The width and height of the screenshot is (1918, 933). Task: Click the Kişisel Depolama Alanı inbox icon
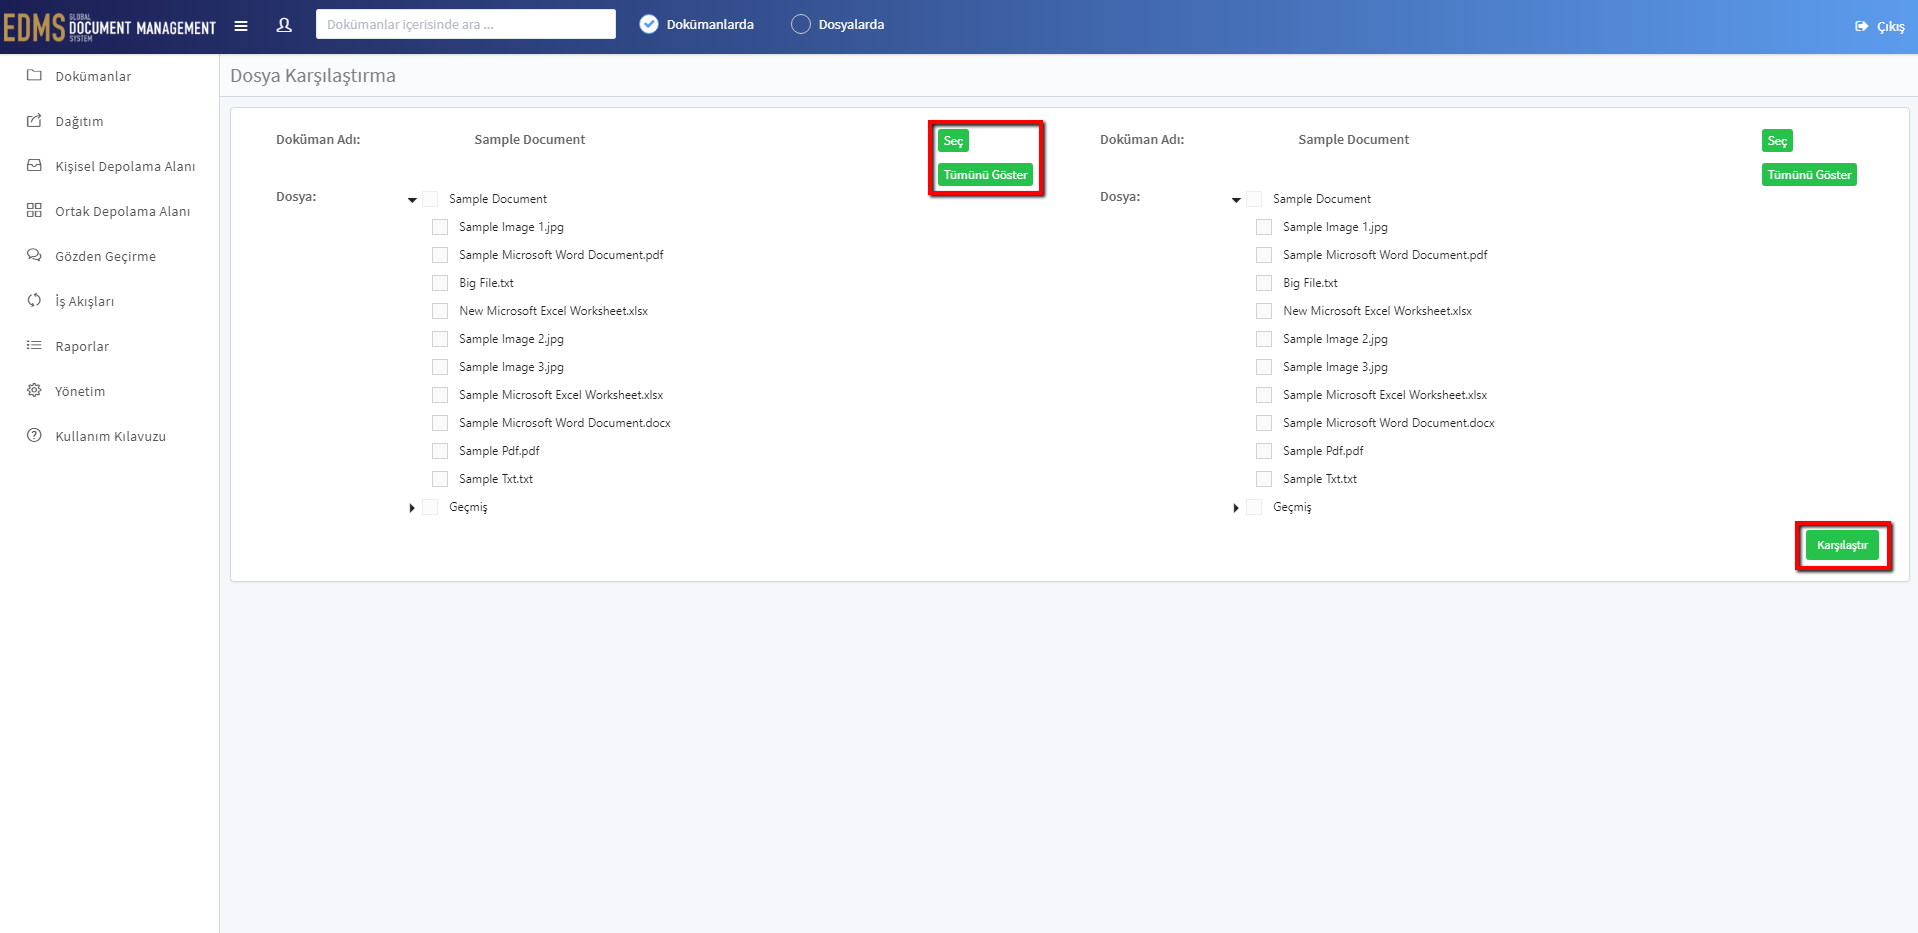pyautogui.click(x=34, y=165)
